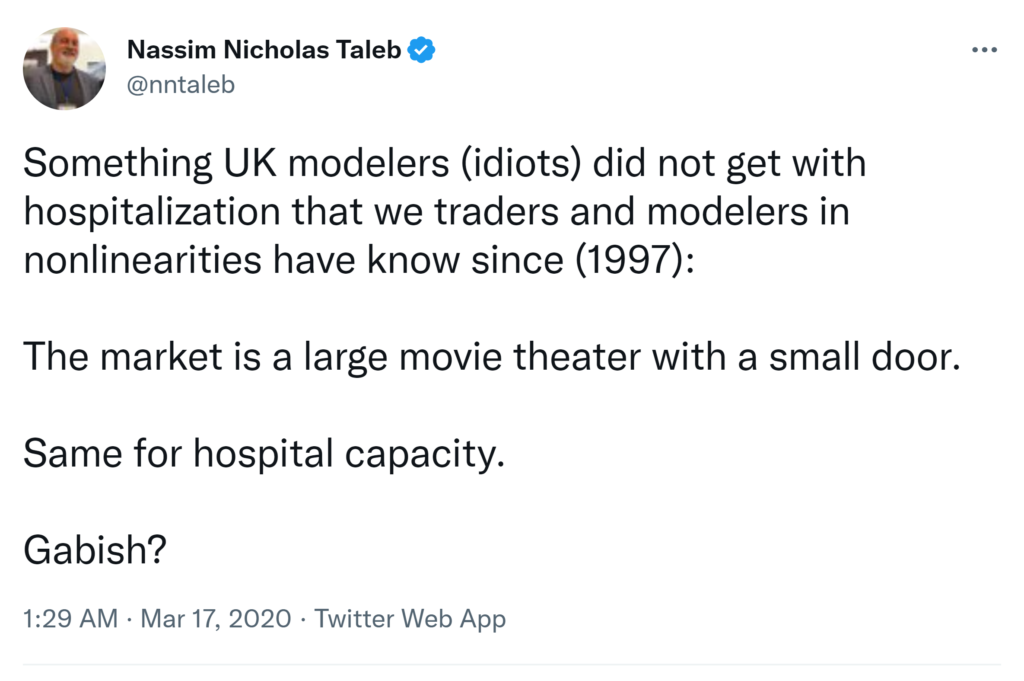Open Nassim Nicholas Taleb's profile photo
Viewport: 1024px width, 681px height.
coord(64,68)
